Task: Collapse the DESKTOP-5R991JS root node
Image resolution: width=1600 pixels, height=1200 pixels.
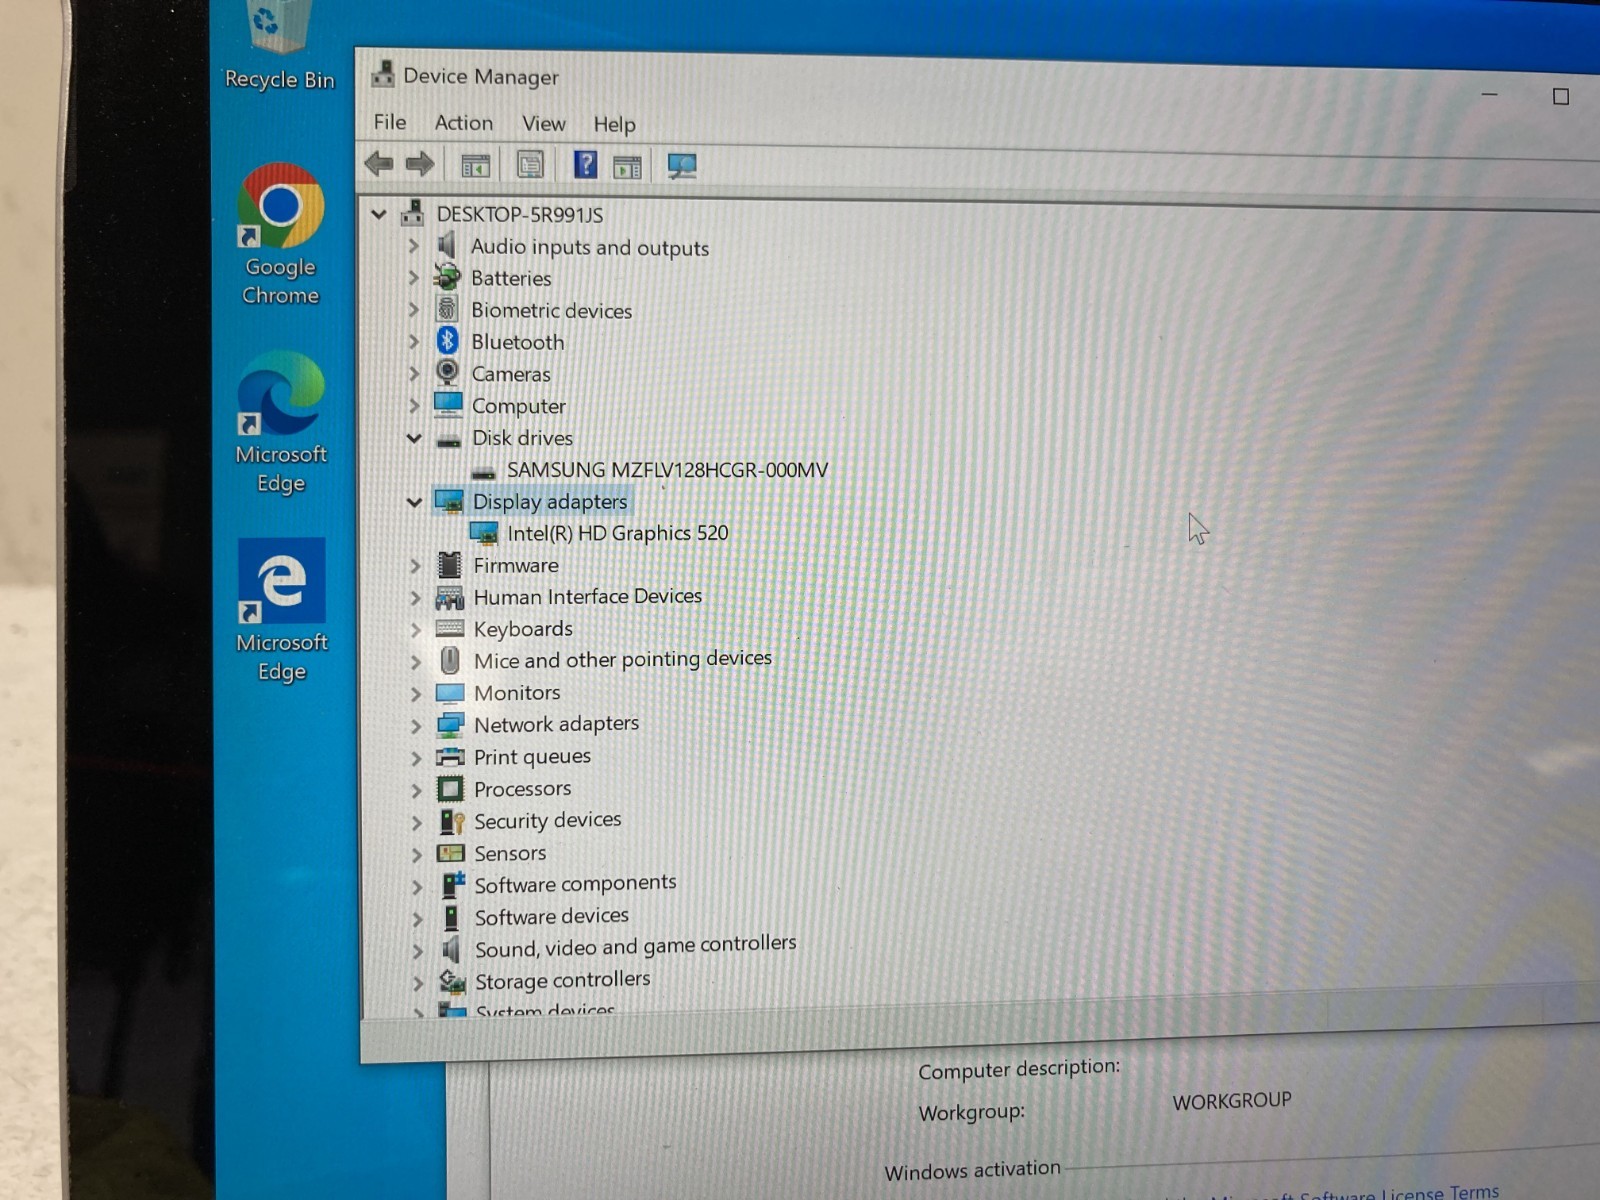Action: 379,213
